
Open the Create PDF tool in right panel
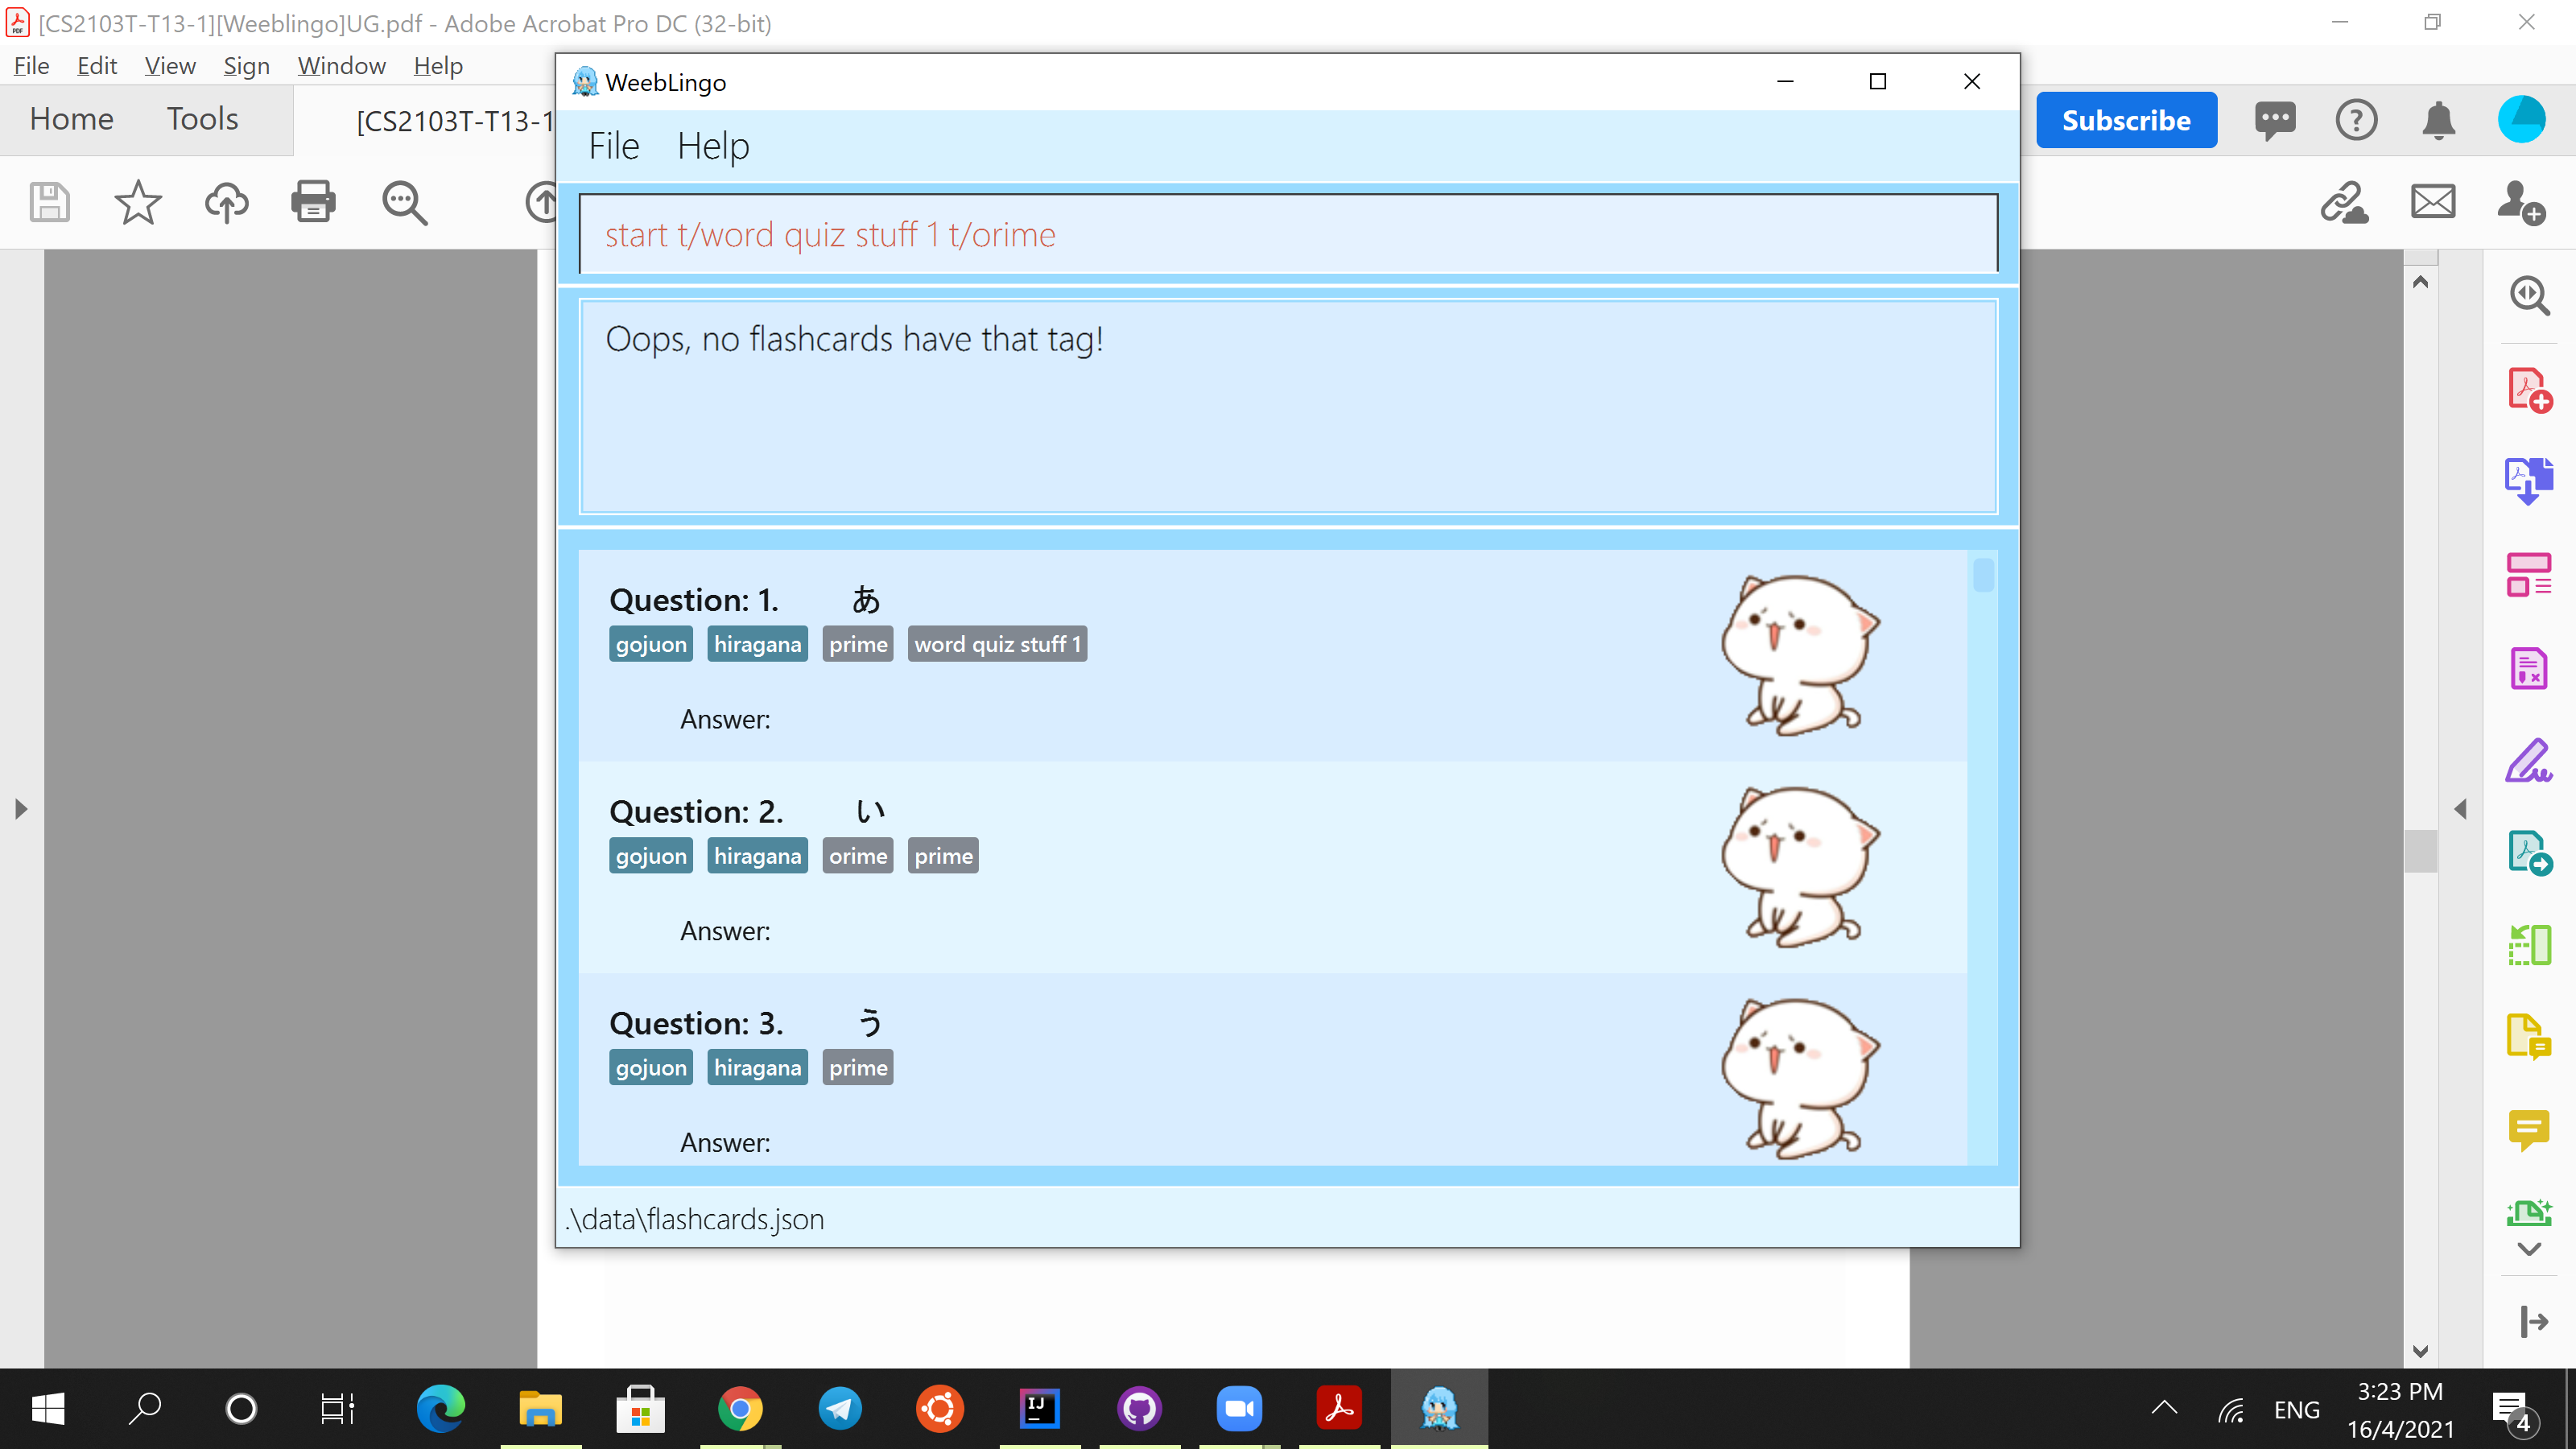(2528, 389)
